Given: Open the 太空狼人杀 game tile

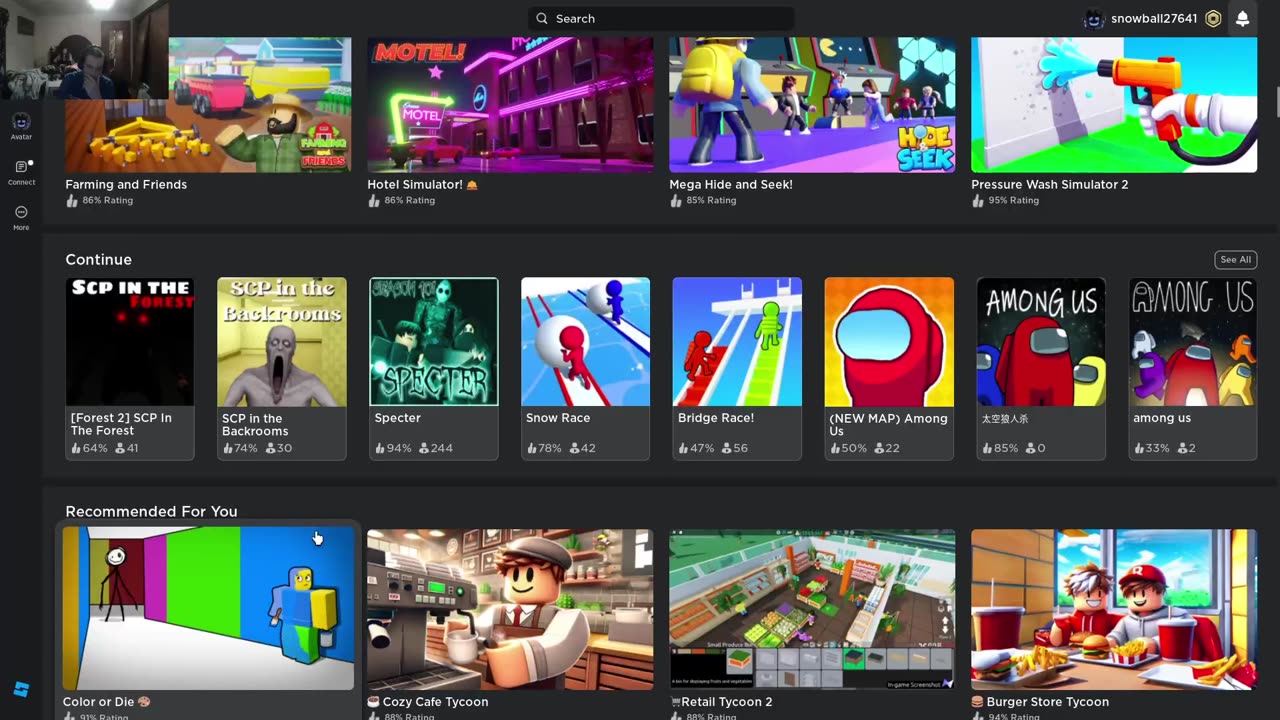Looking at the screenshot, I should tap(1041, 368).
